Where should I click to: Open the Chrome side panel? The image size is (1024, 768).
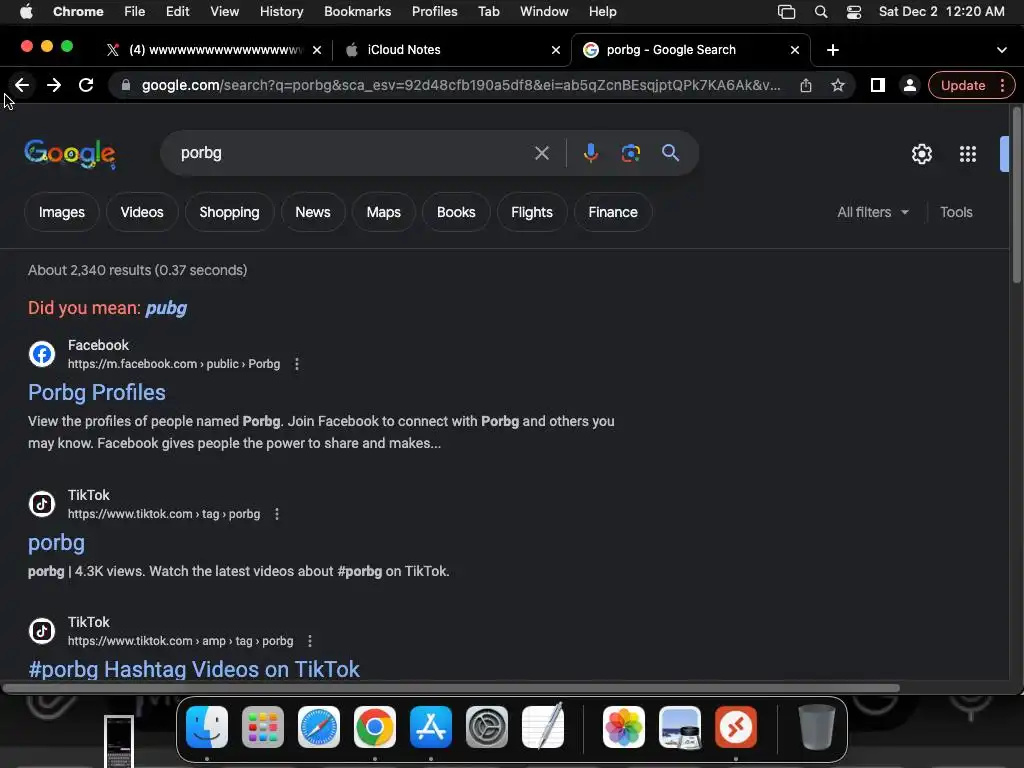tap(878, 85)
